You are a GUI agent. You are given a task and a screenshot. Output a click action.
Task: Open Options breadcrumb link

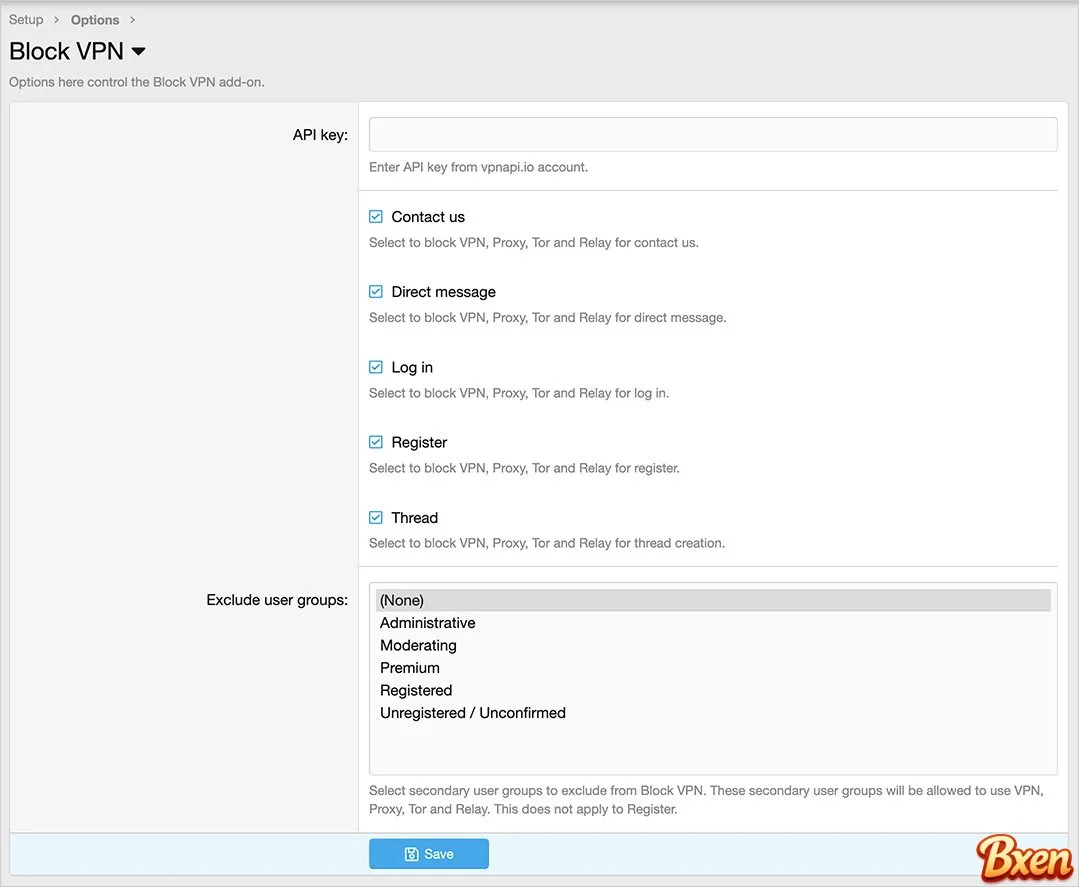point(95,20)
